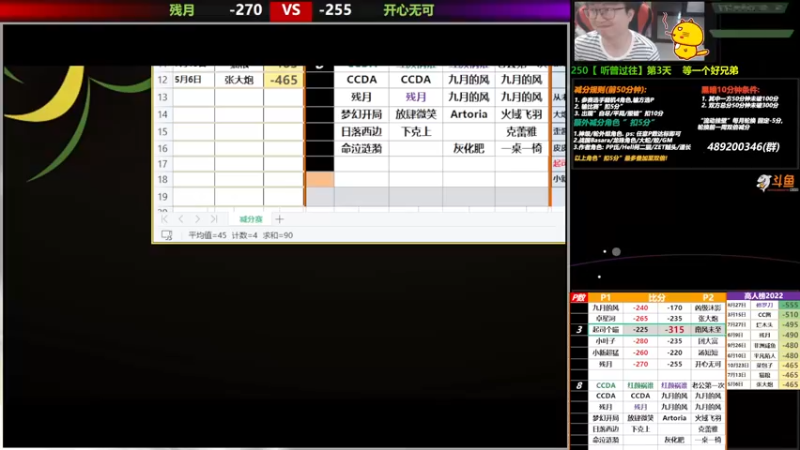Click the highlighted -315 score in overlay row 3
The width and height of the screenshot is (800, 450).
click(674, 330)
